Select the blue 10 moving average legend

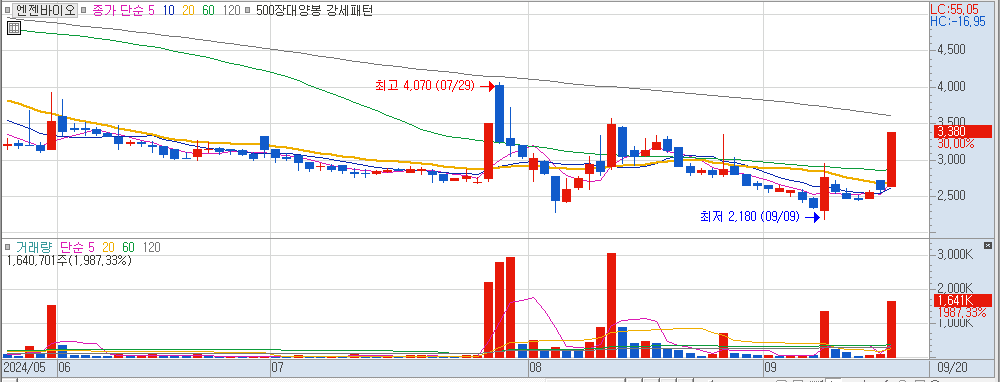tap(168, 10)
